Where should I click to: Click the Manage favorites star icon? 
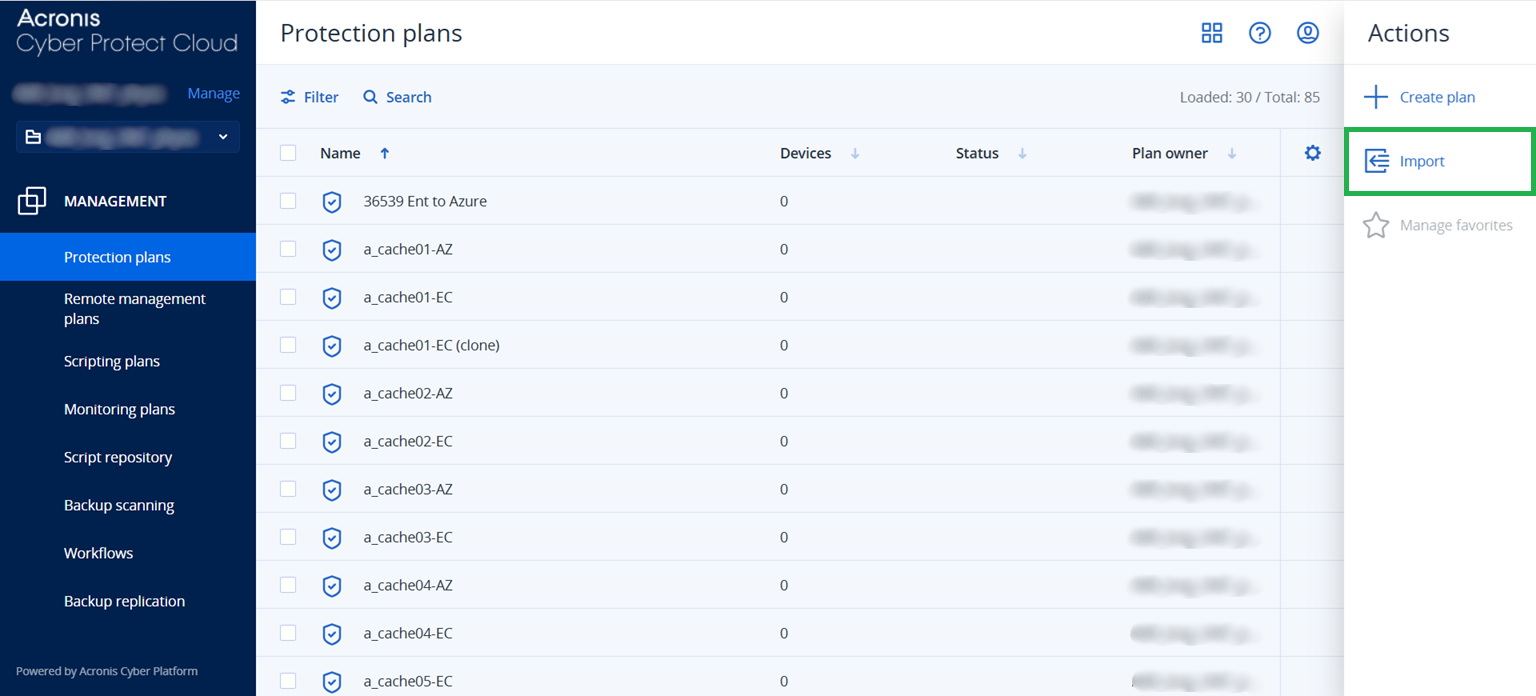(1376, 225)
